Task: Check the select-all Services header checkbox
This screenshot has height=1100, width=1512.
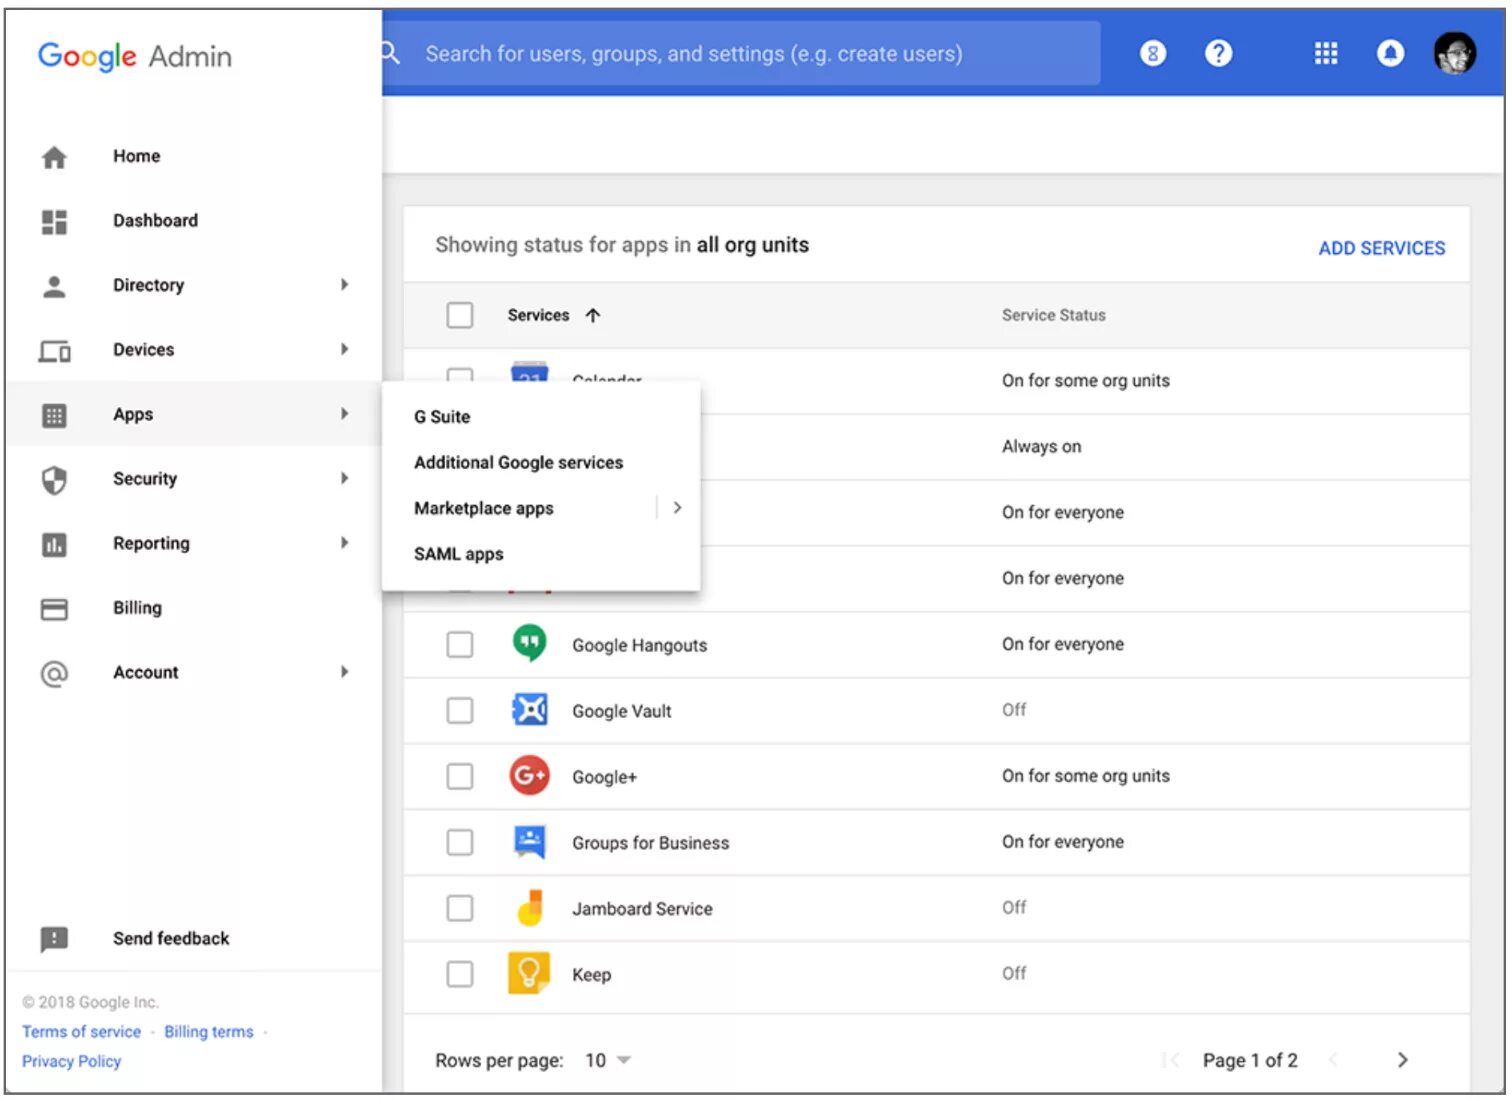Action: [x=460, y=315]
